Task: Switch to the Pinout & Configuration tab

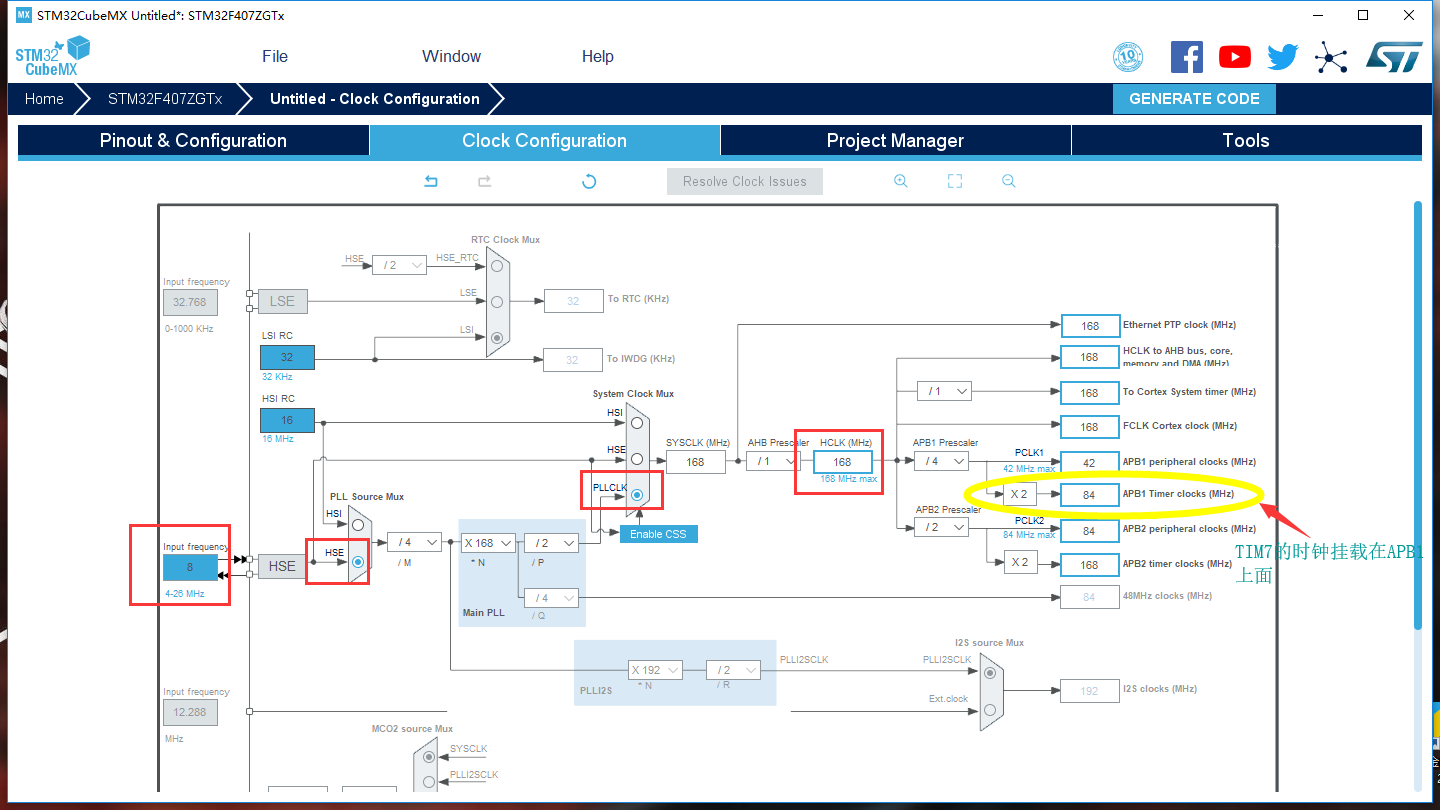Action: 193,140
